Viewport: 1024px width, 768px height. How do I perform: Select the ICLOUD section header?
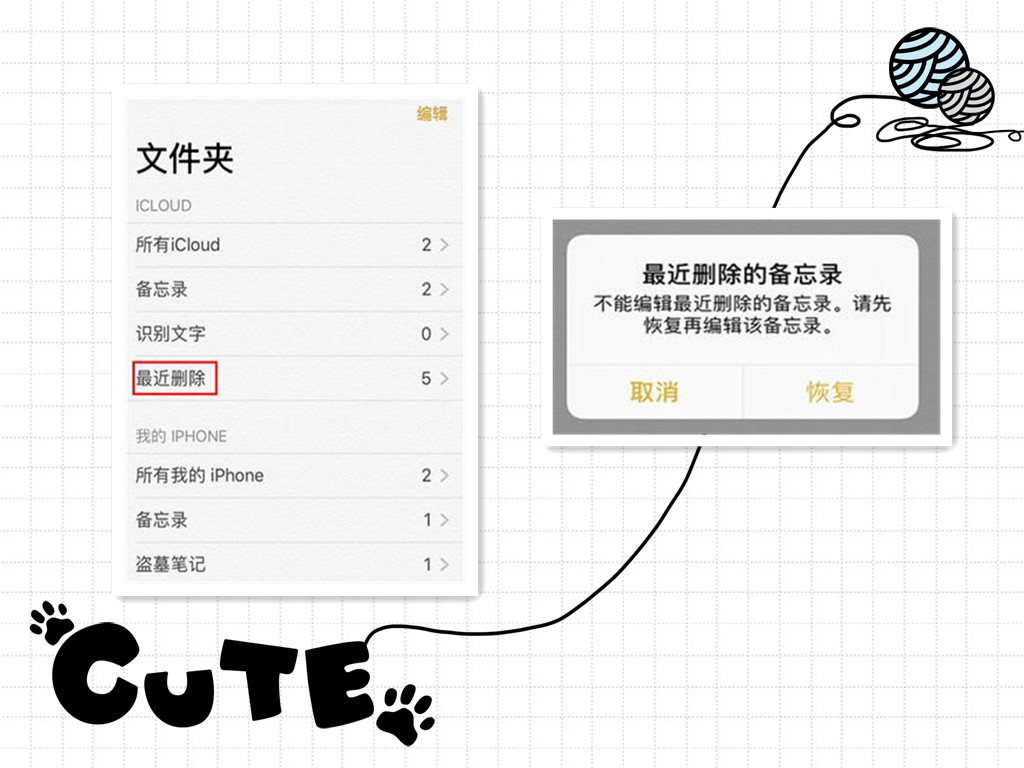[161, 206]
